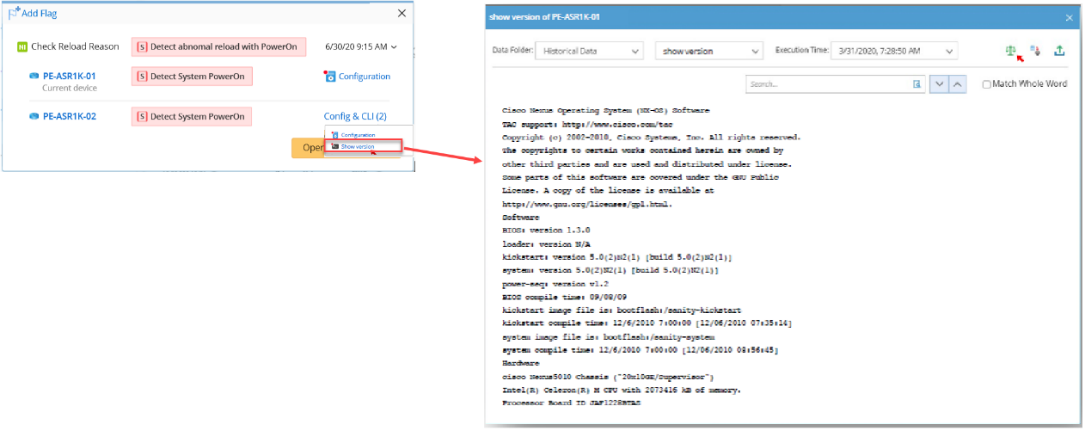Jump to previous search match with up arrow

tap(956, 84)
